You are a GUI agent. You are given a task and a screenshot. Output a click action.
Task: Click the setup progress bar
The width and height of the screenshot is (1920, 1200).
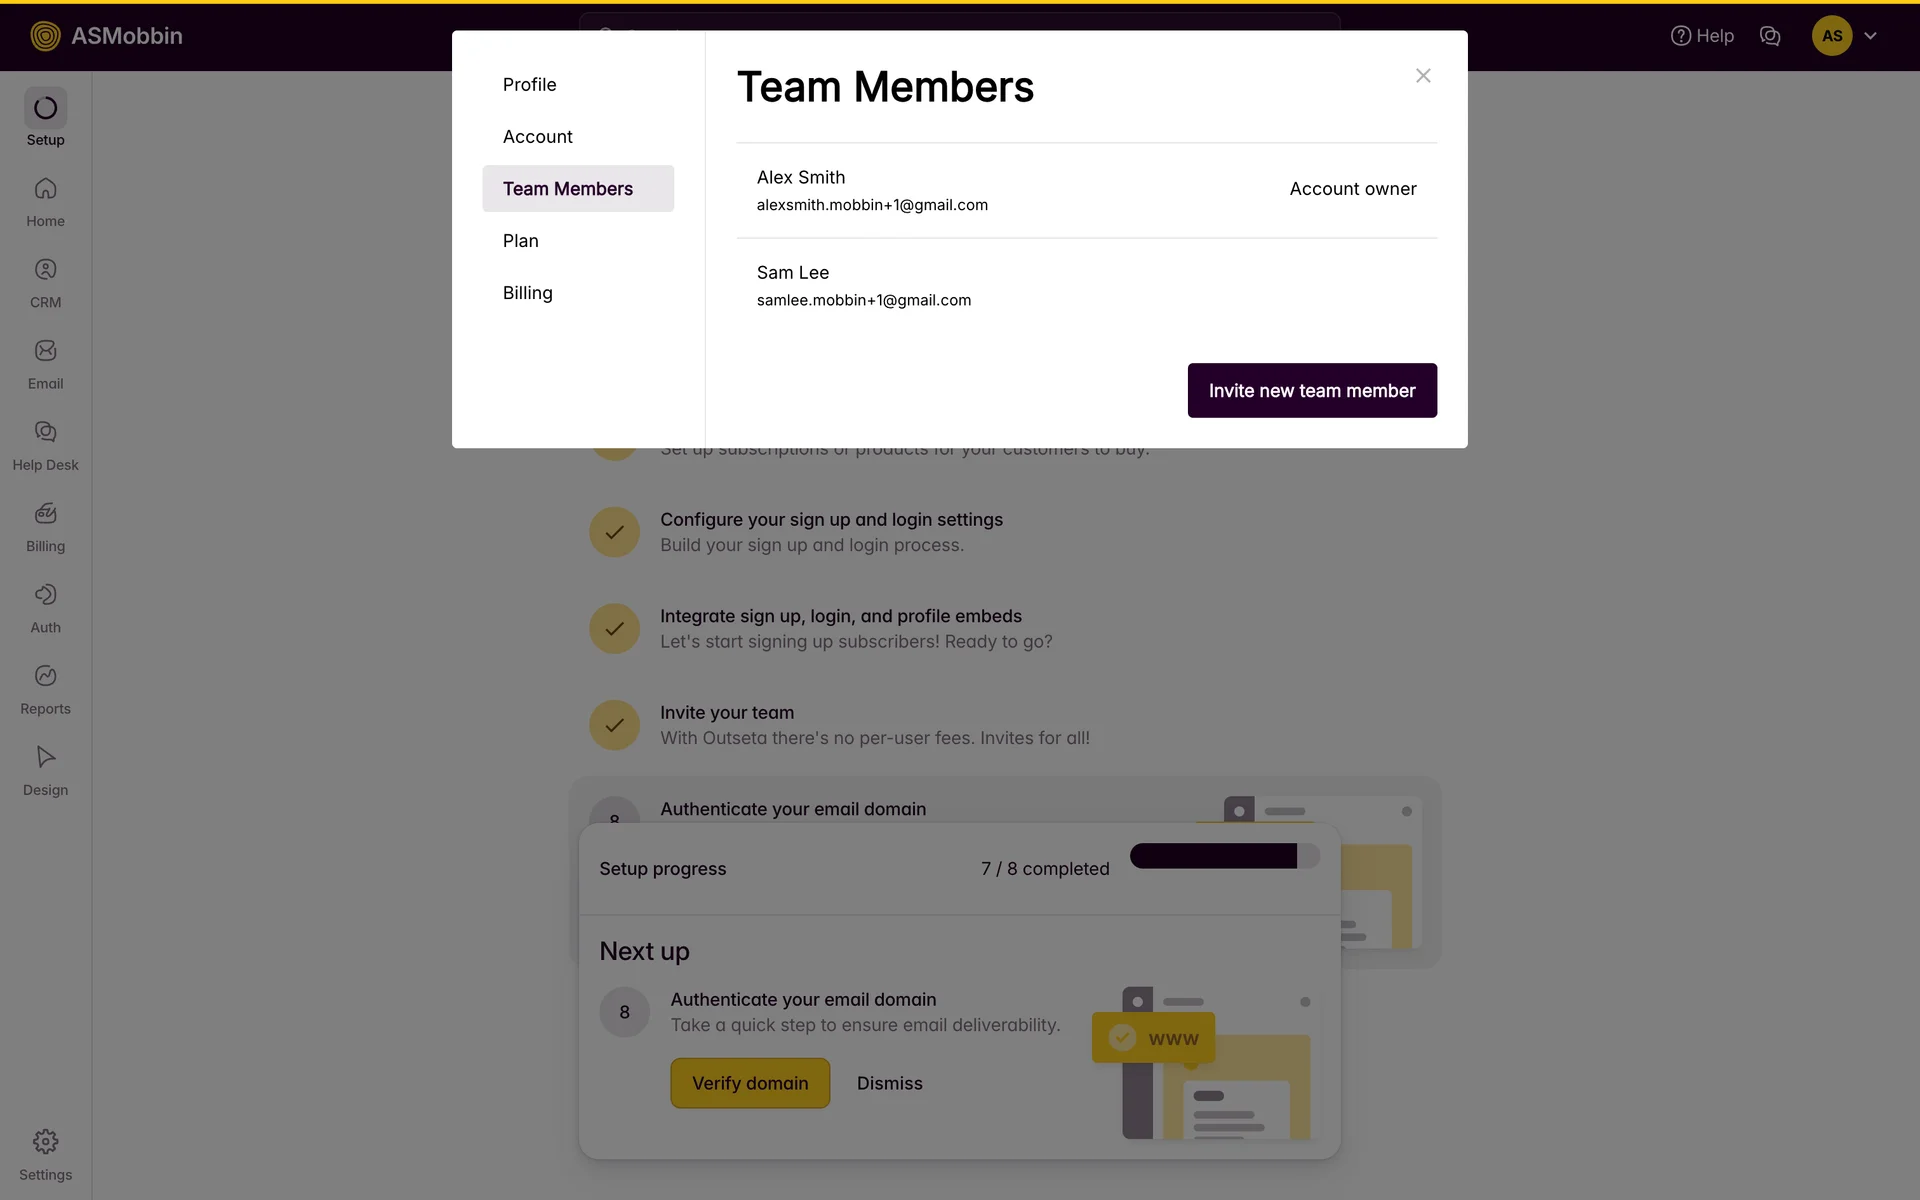coord(1224,857)
